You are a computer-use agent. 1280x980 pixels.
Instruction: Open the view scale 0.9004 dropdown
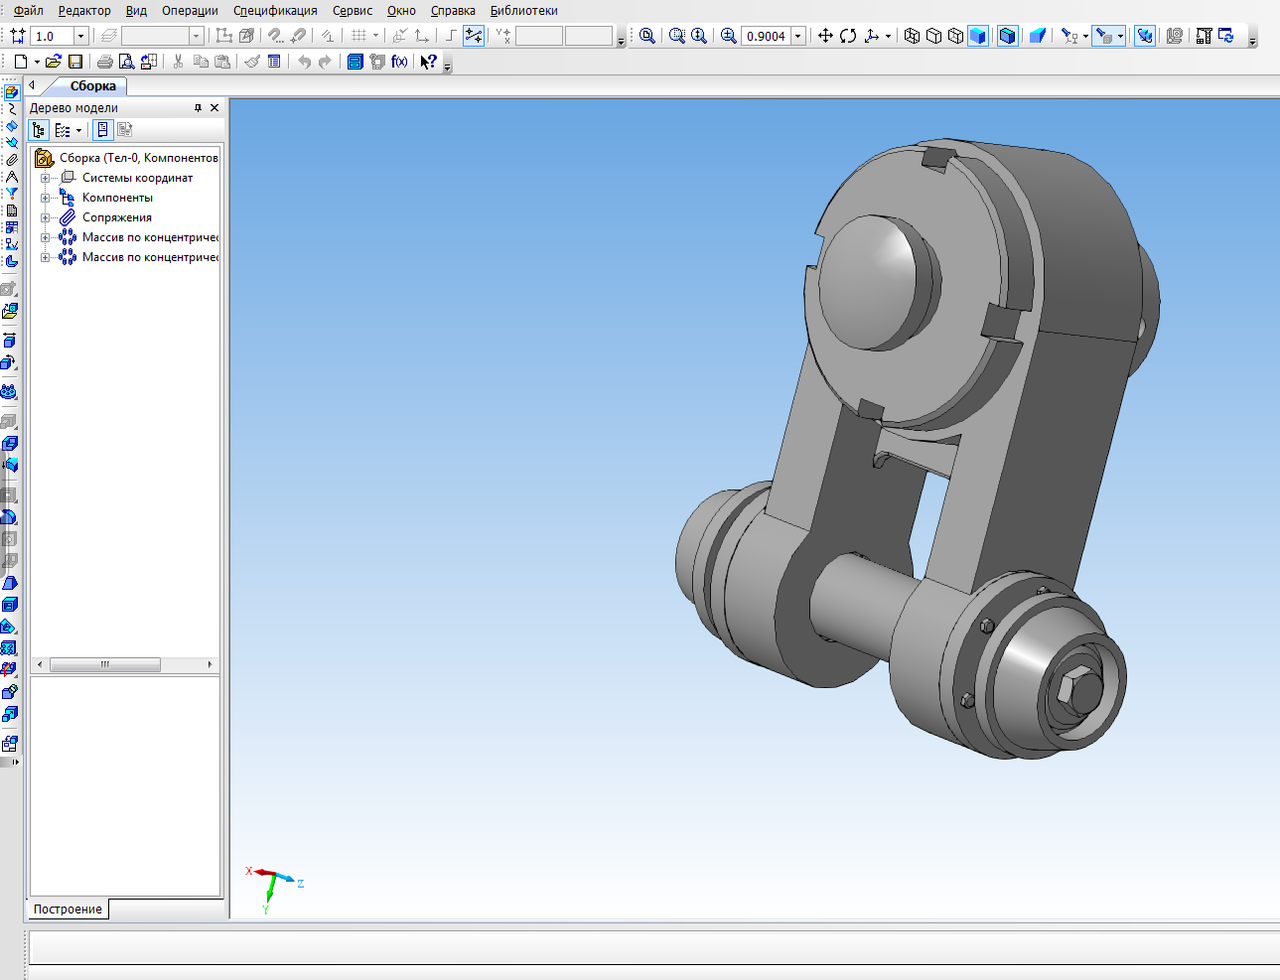(x=798, y=36)
